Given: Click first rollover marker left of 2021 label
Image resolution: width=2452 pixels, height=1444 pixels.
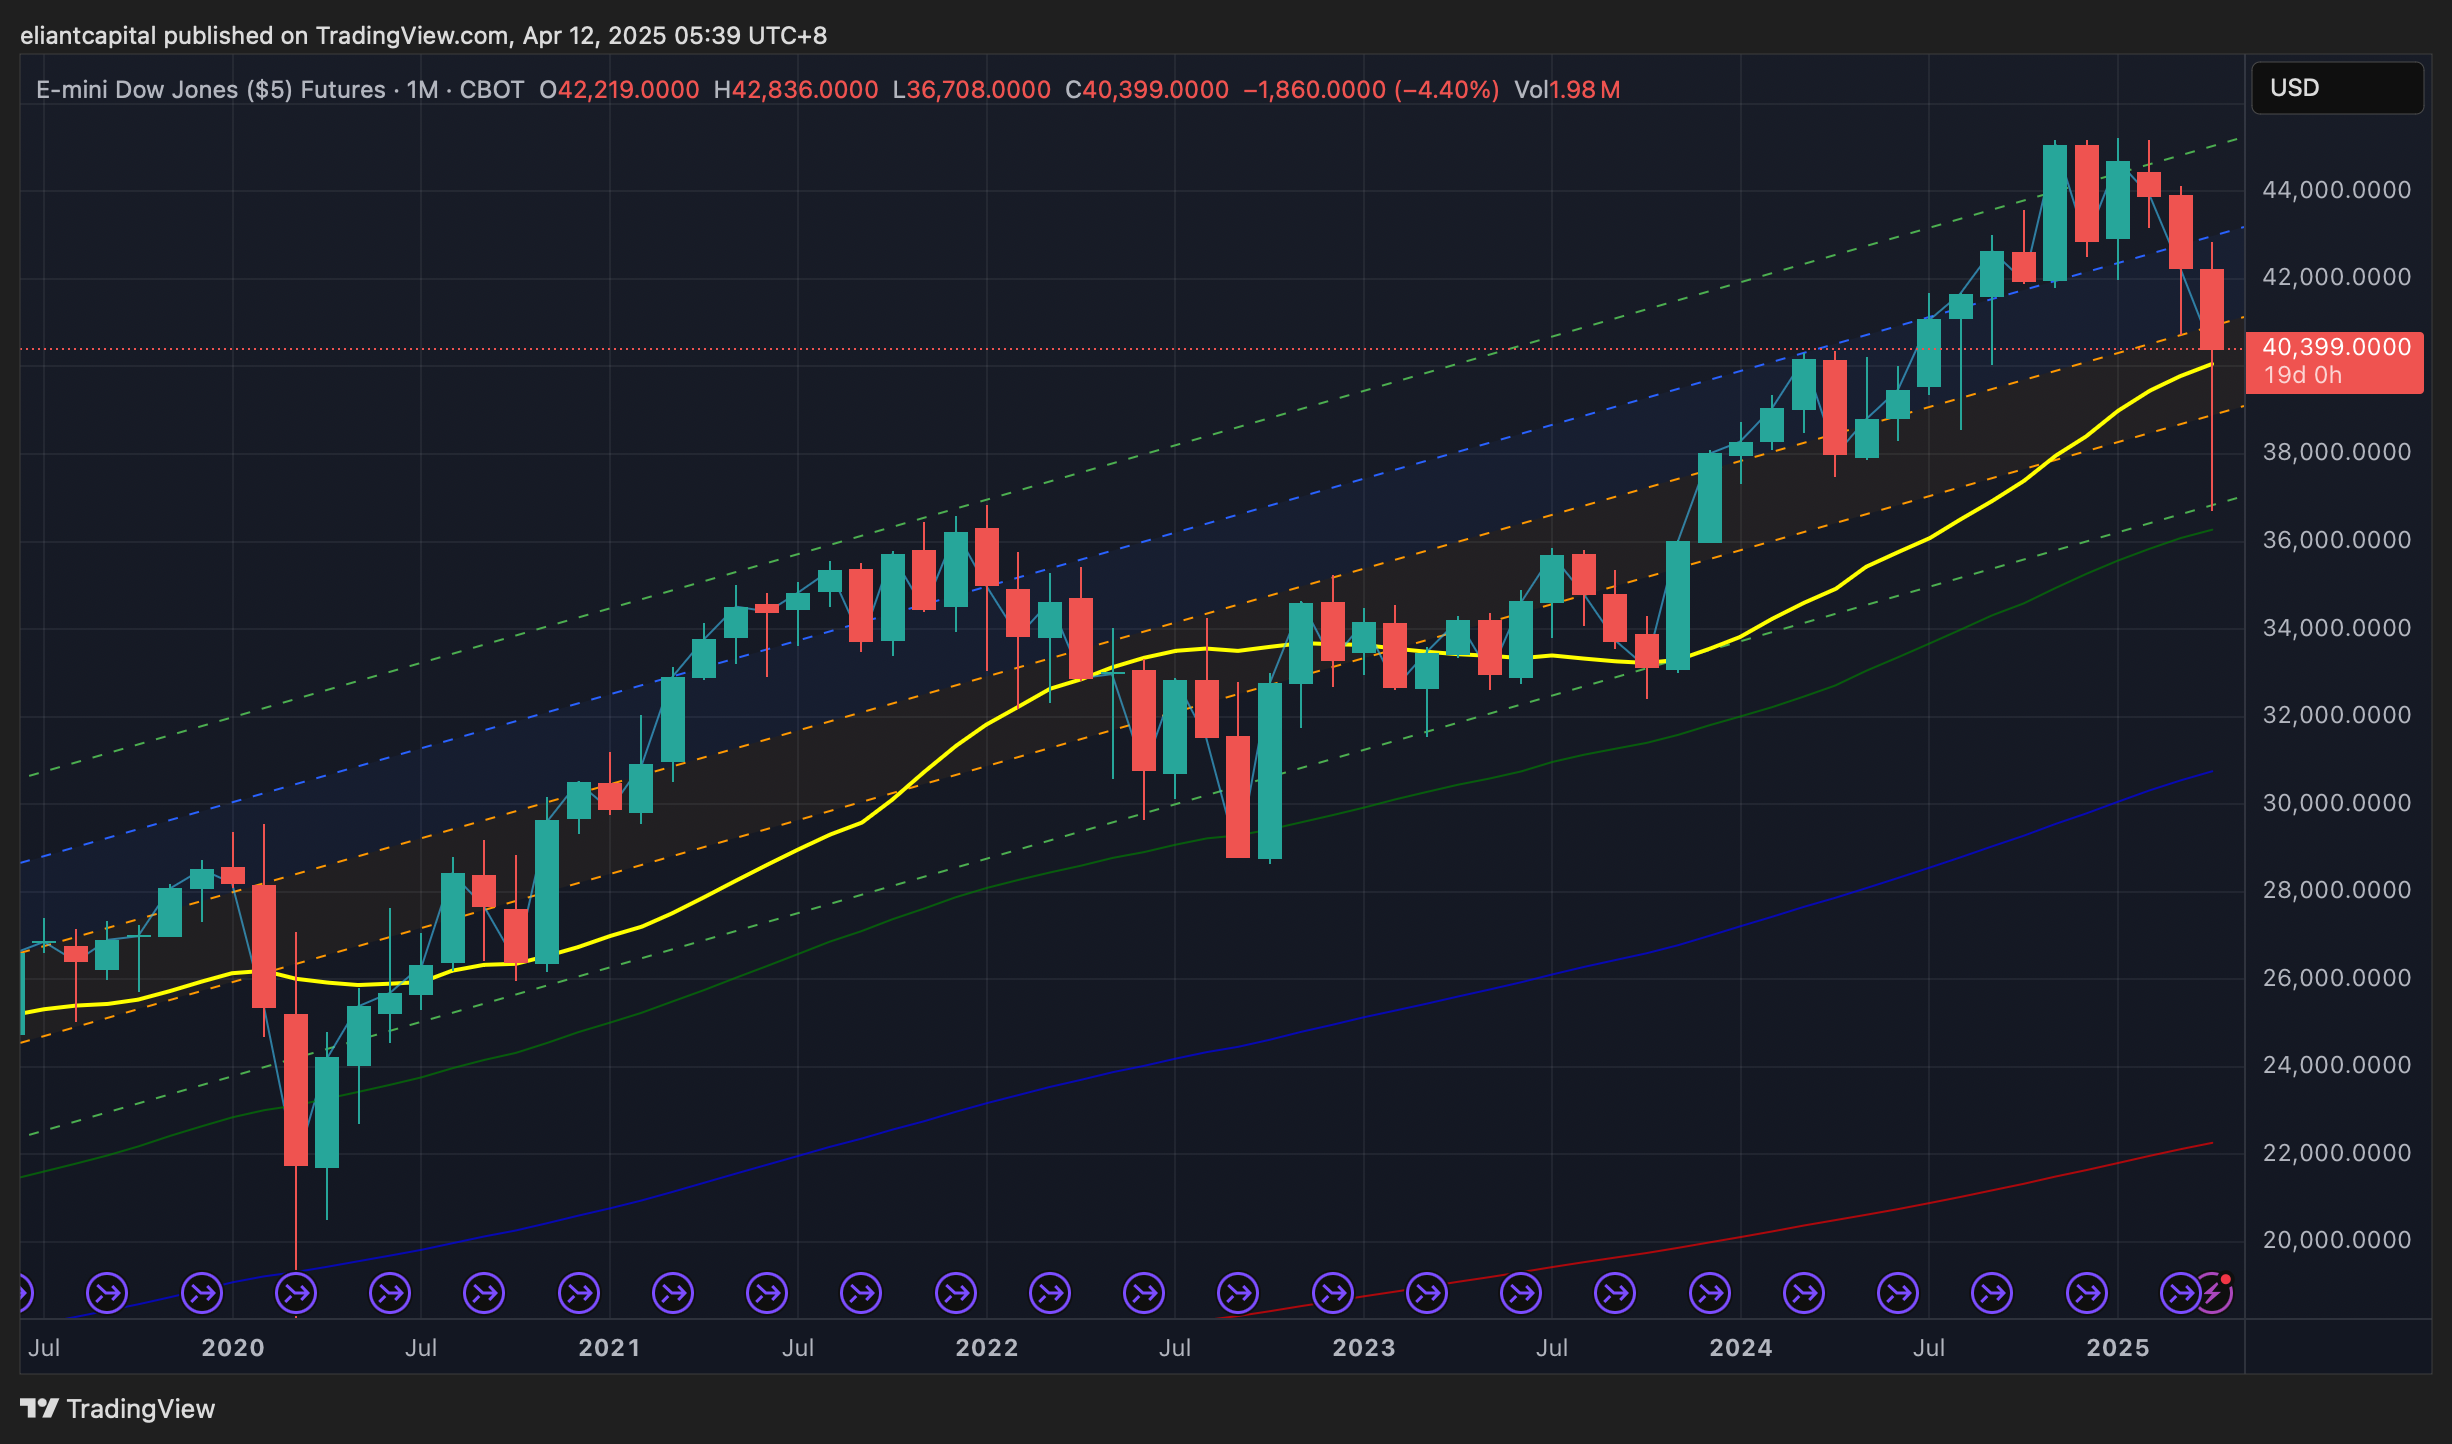Looking at the screenshot, I should 579,1293.
